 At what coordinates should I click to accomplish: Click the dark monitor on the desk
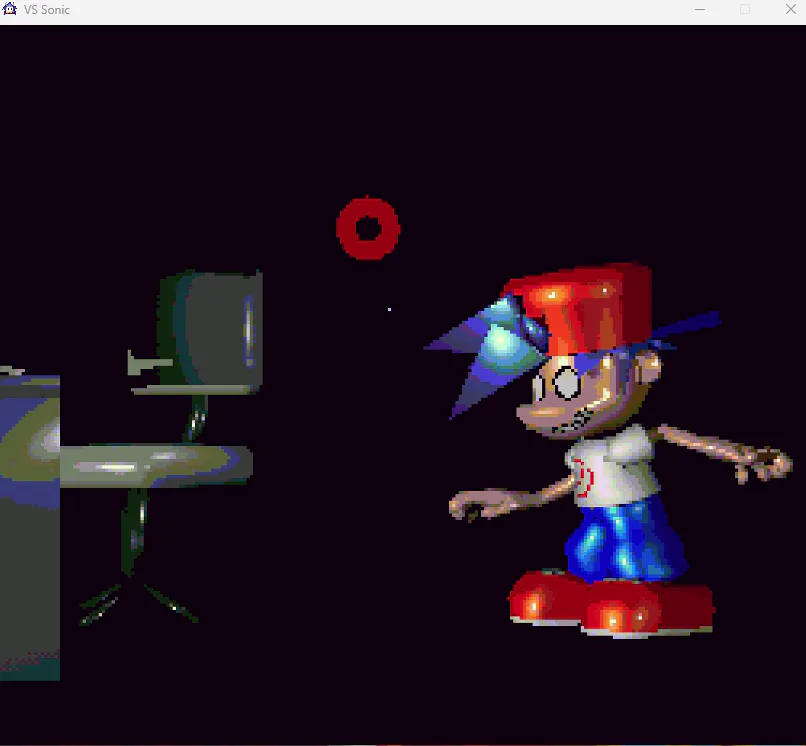(x=210, y=330)
